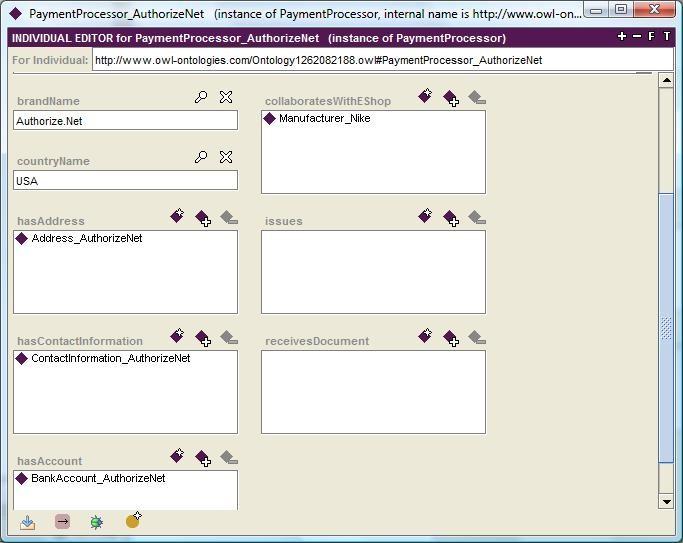Add existing resource to receivesDocument
Screen dimensions: 683x543
point(451,338)
